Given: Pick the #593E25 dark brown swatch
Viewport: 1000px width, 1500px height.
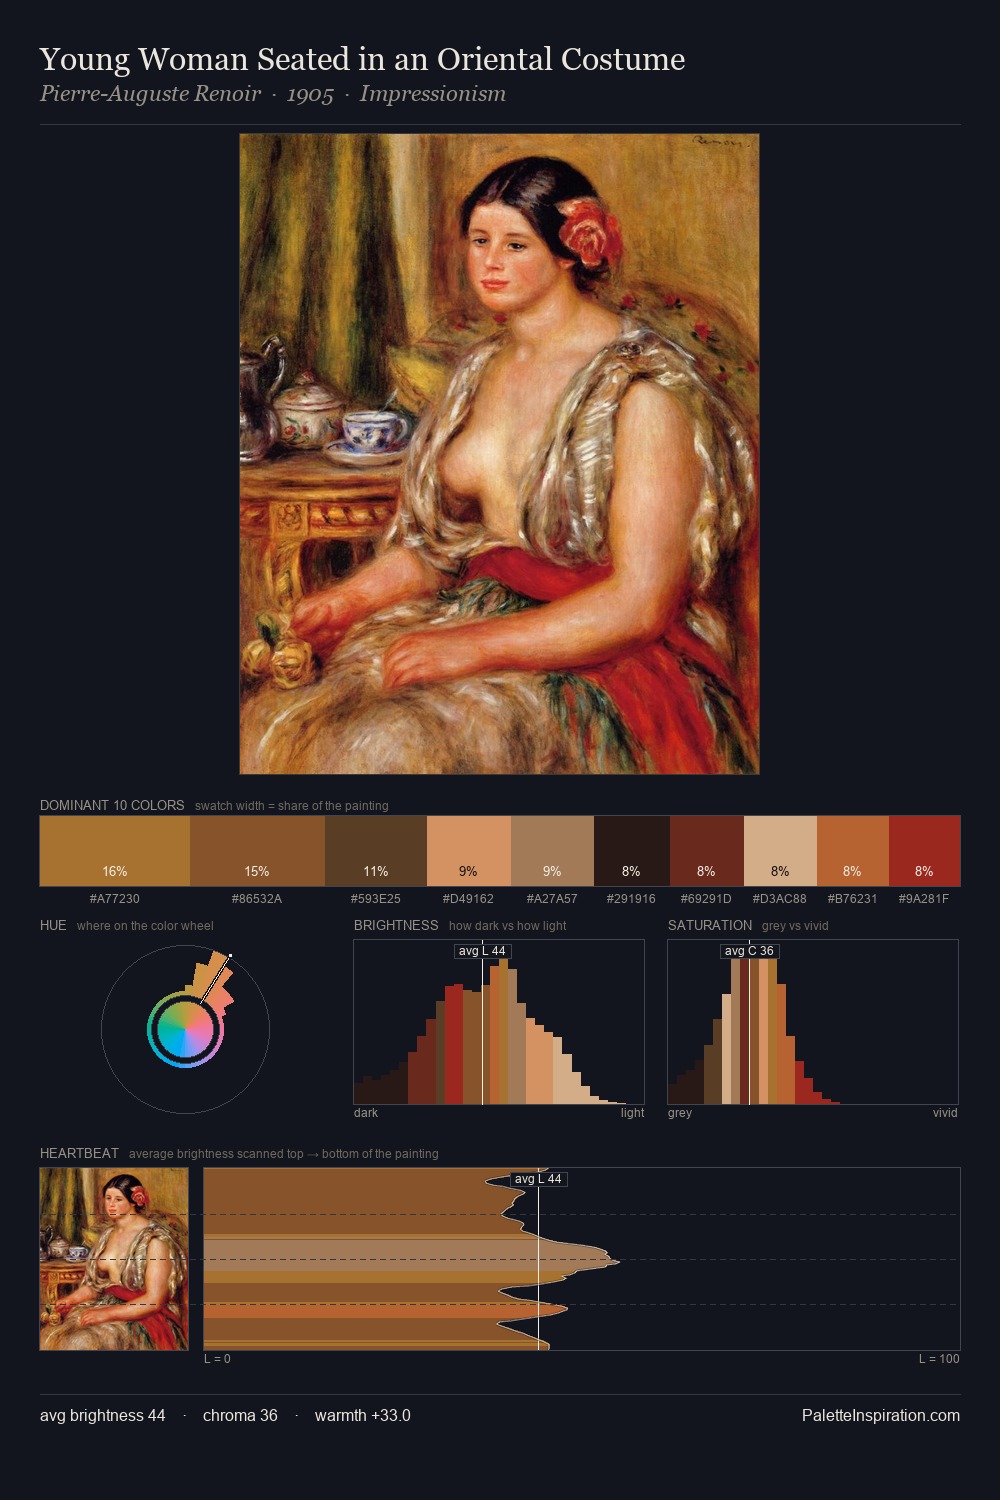Looking at the screenshot, I should [376, 851].
